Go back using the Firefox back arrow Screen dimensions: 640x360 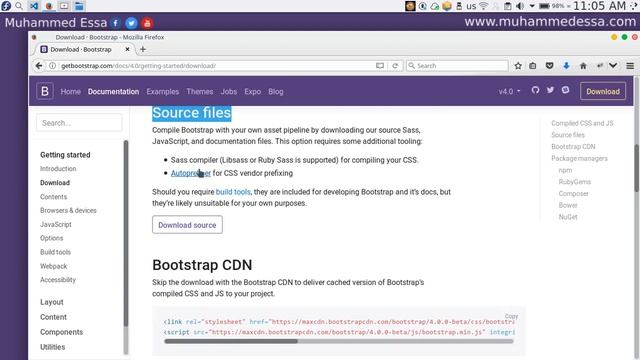click(39, 65)
